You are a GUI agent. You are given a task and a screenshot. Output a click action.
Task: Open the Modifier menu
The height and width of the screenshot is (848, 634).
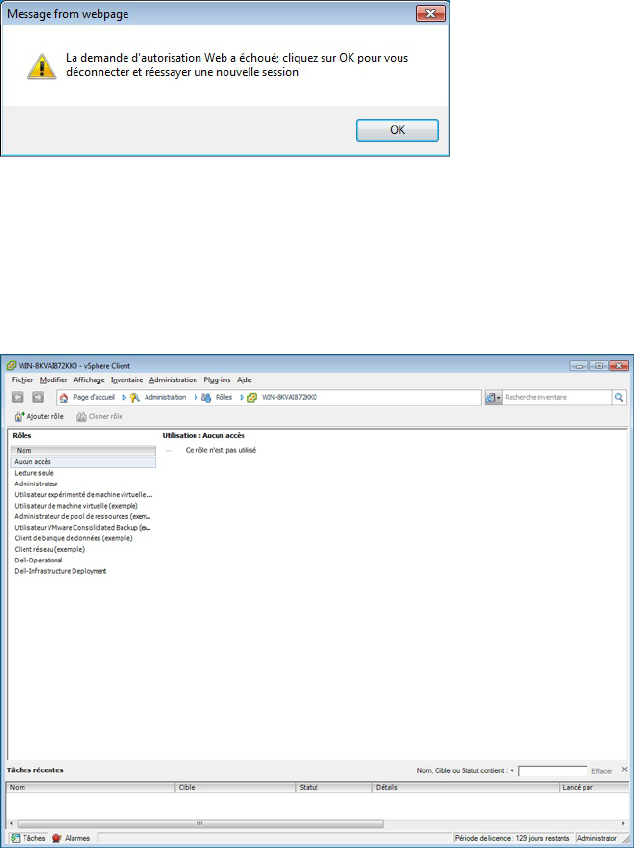(x=54, y=380)
